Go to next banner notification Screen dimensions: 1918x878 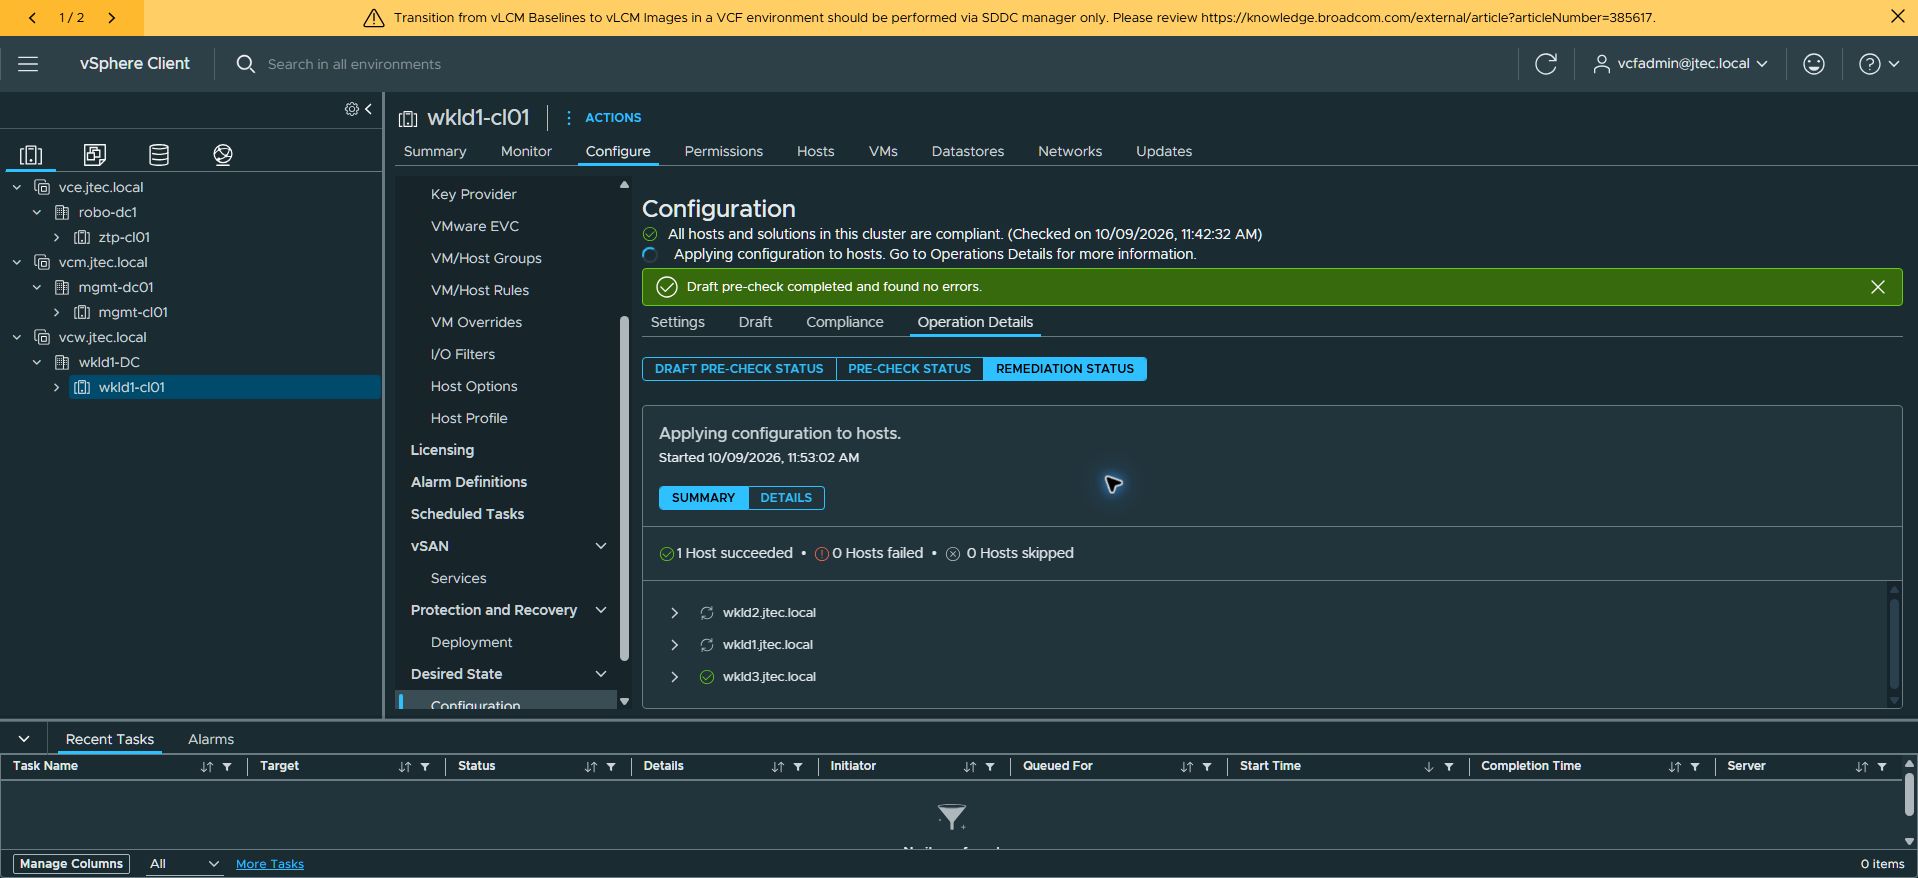click(x=111, y=18)
